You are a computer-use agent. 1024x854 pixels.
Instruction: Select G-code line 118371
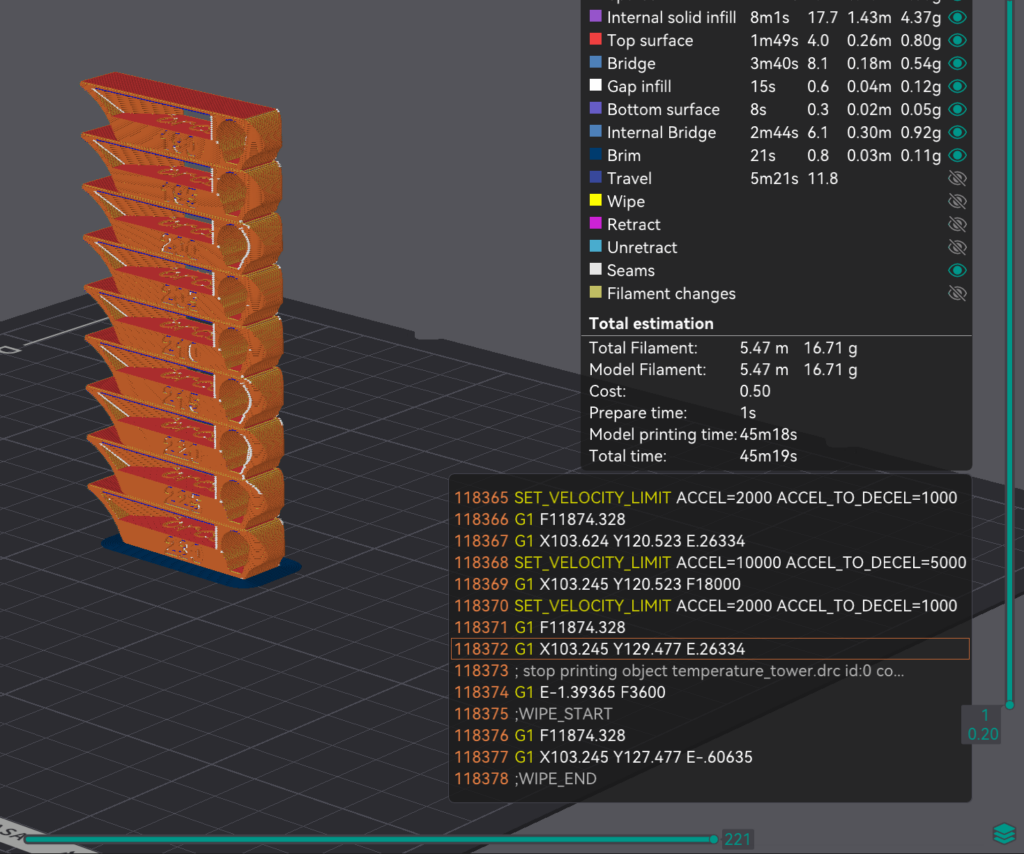[710, 627]
